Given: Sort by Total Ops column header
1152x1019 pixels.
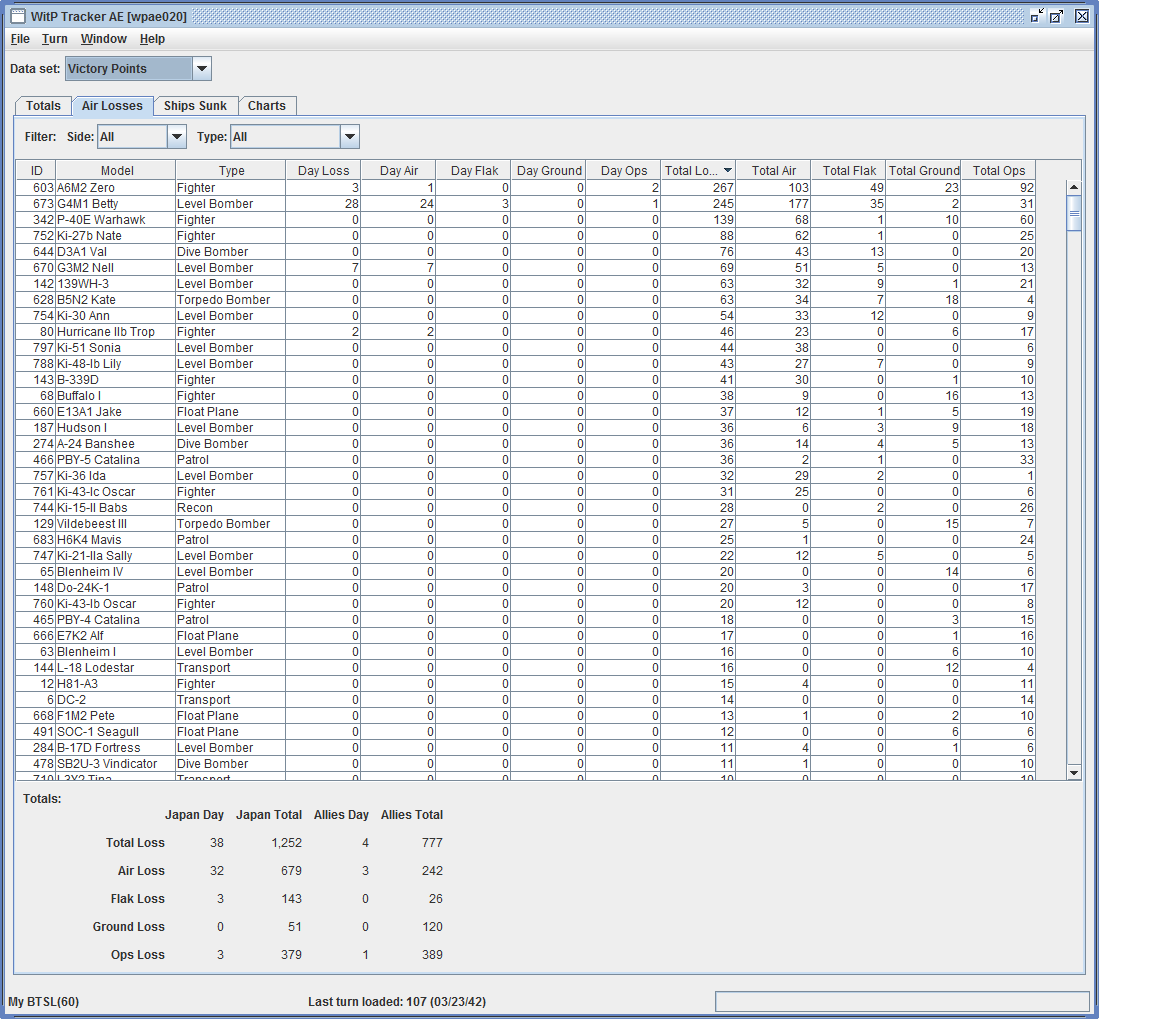Looking at the screenshot, I should click(x=998, y=170).
